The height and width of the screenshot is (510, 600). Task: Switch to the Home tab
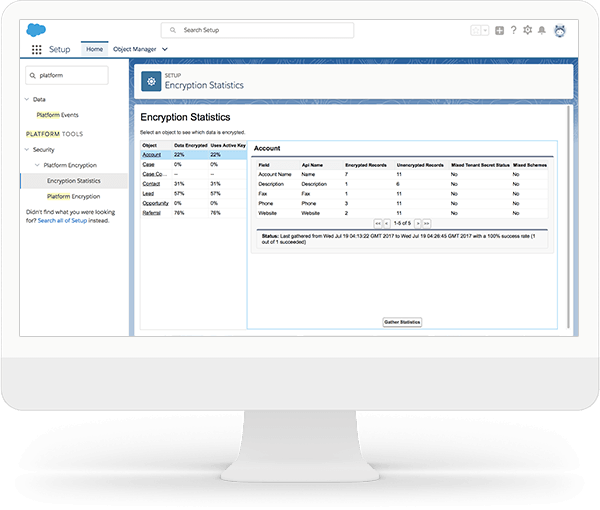click(x=95, y=49)
